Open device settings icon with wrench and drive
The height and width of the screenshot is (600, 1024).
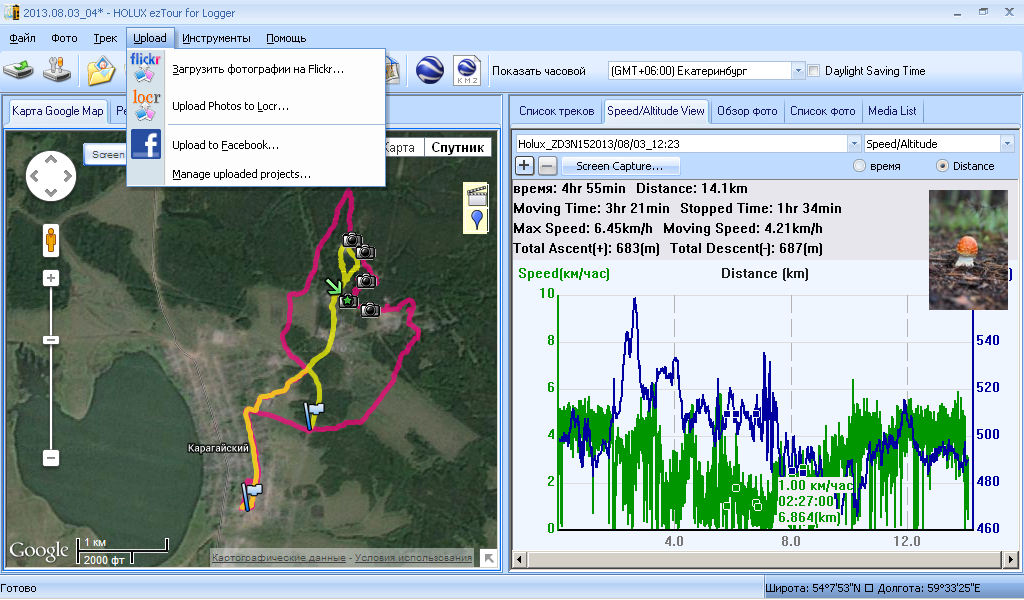(57, 70)
